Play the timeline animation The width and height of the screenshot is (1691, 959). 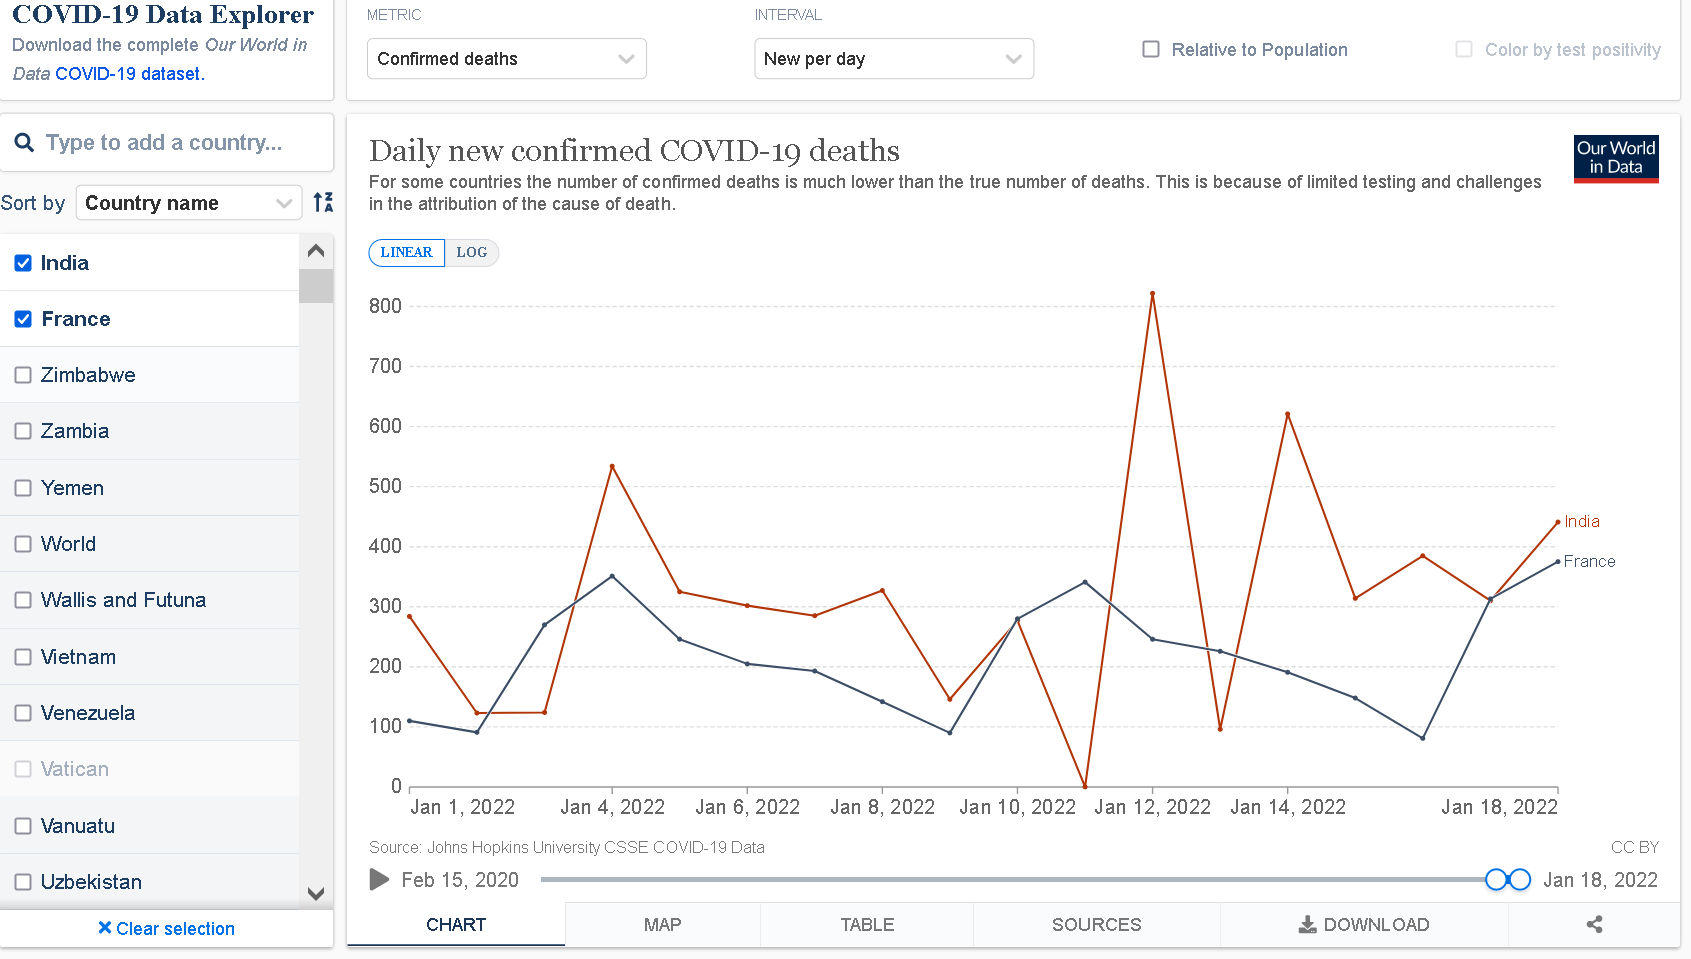tap(379, 880)
